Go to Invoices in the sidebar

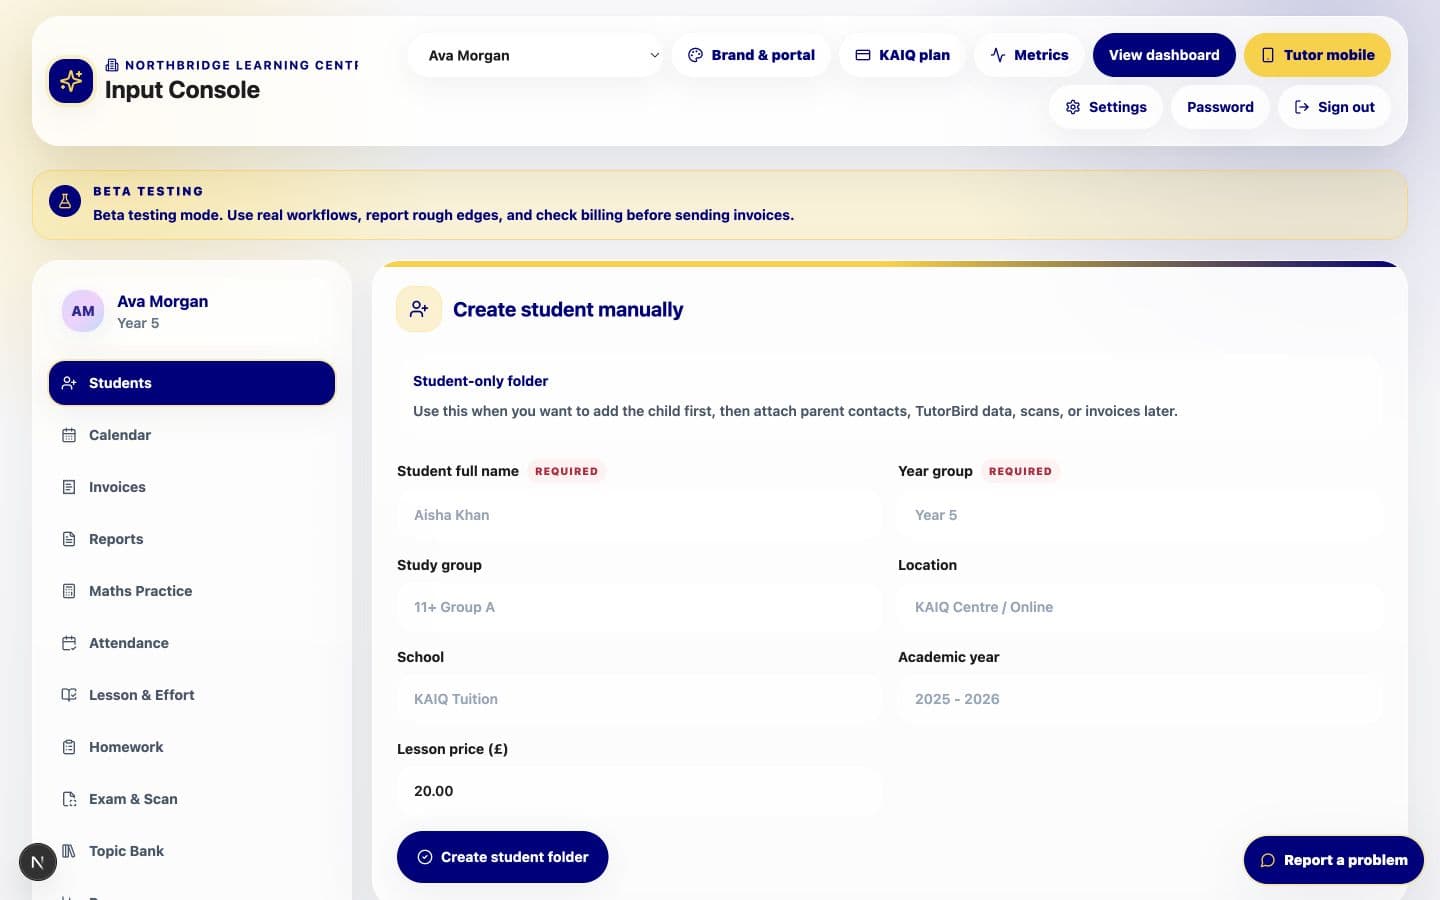click(192, 487)
